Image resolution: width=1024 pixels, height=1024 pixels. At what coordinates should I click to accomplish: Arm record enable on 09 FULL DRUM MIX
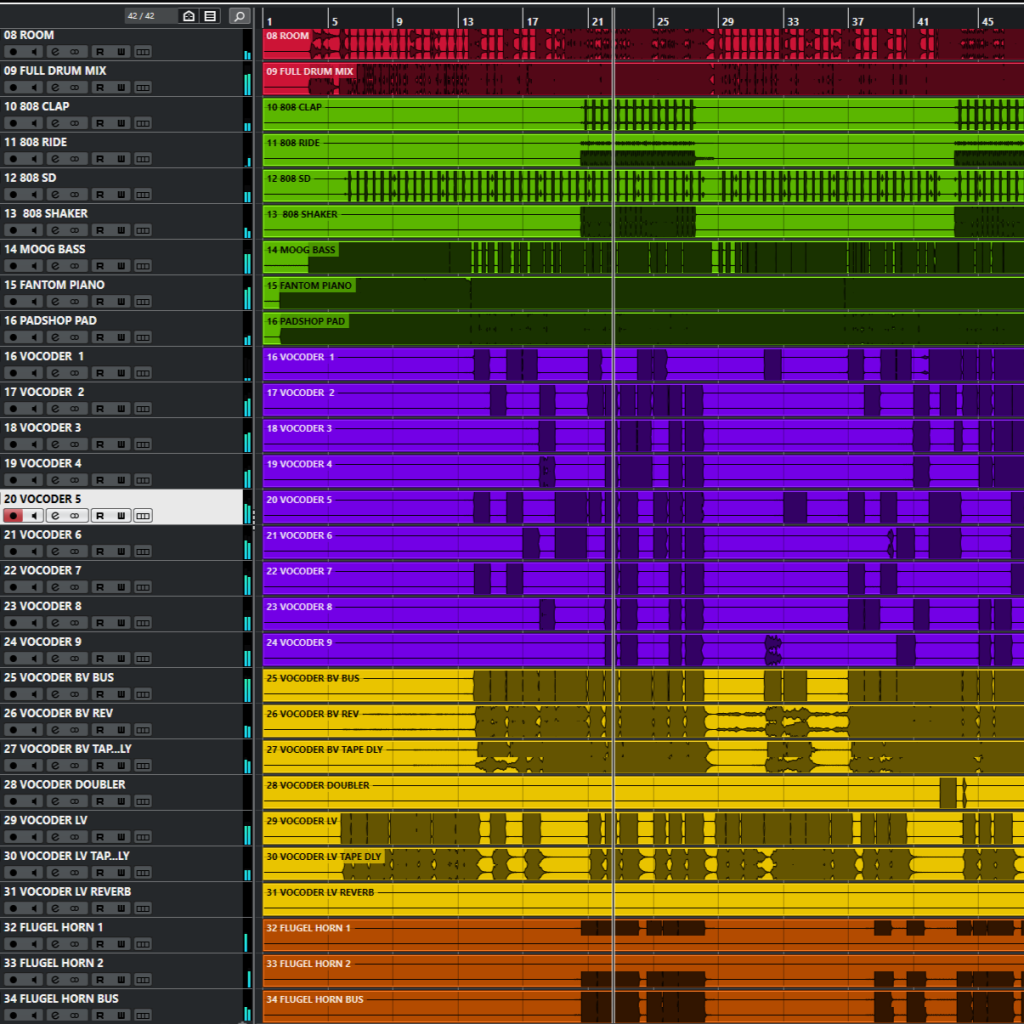coord(12,87)
